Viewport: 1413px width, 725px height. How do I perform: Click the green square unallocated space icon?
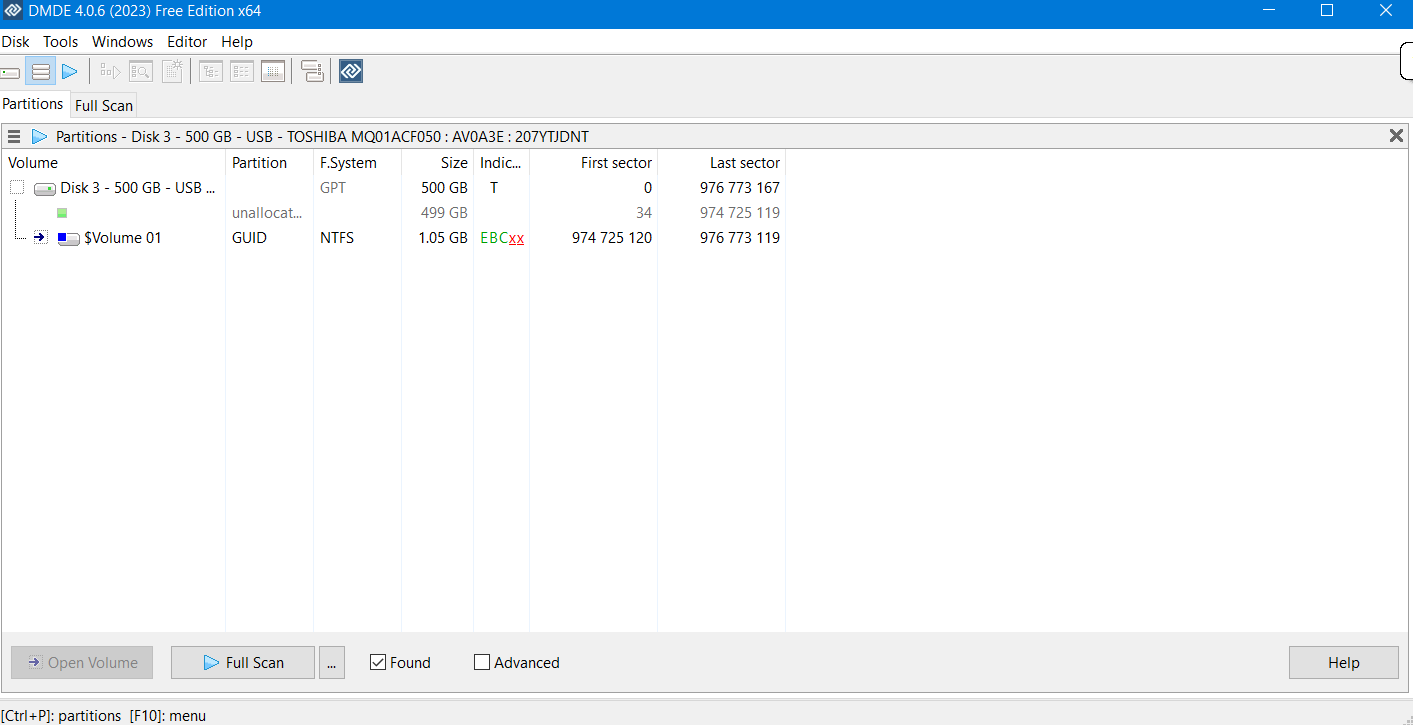(x=62, y=213)
